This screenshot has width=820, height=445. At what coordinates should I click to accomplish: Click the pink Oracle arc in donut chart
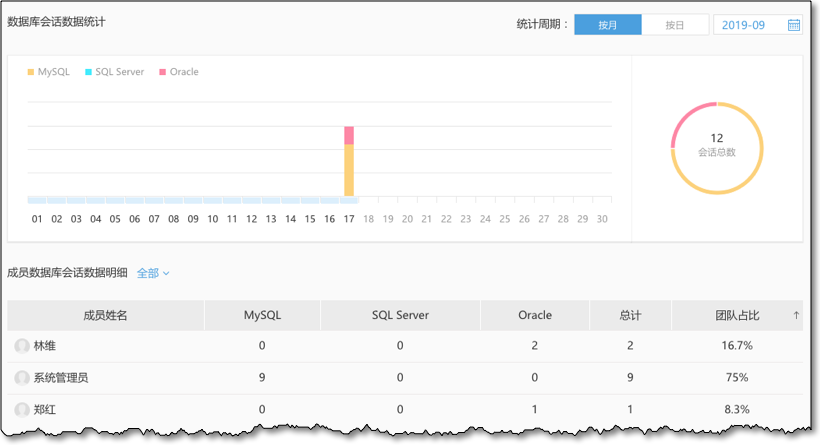687,118
